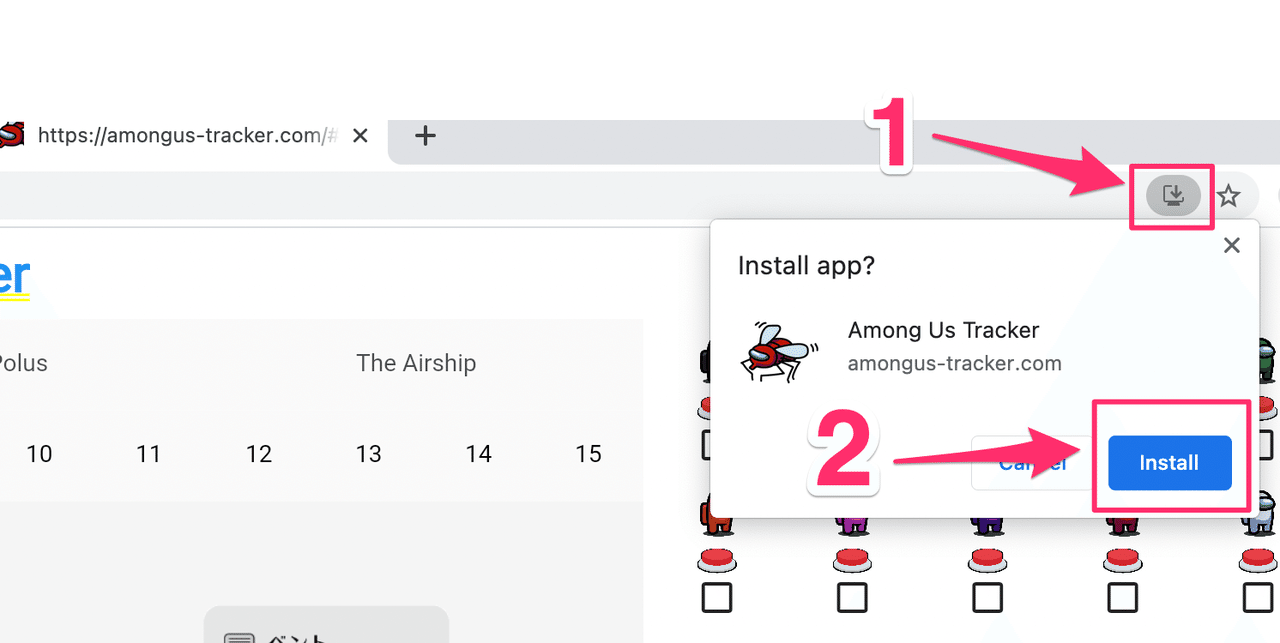Click the bookmark star in the toolbar
Image resolution: width=1280 pixels, height=643 pixels.
pos(1229,196)
